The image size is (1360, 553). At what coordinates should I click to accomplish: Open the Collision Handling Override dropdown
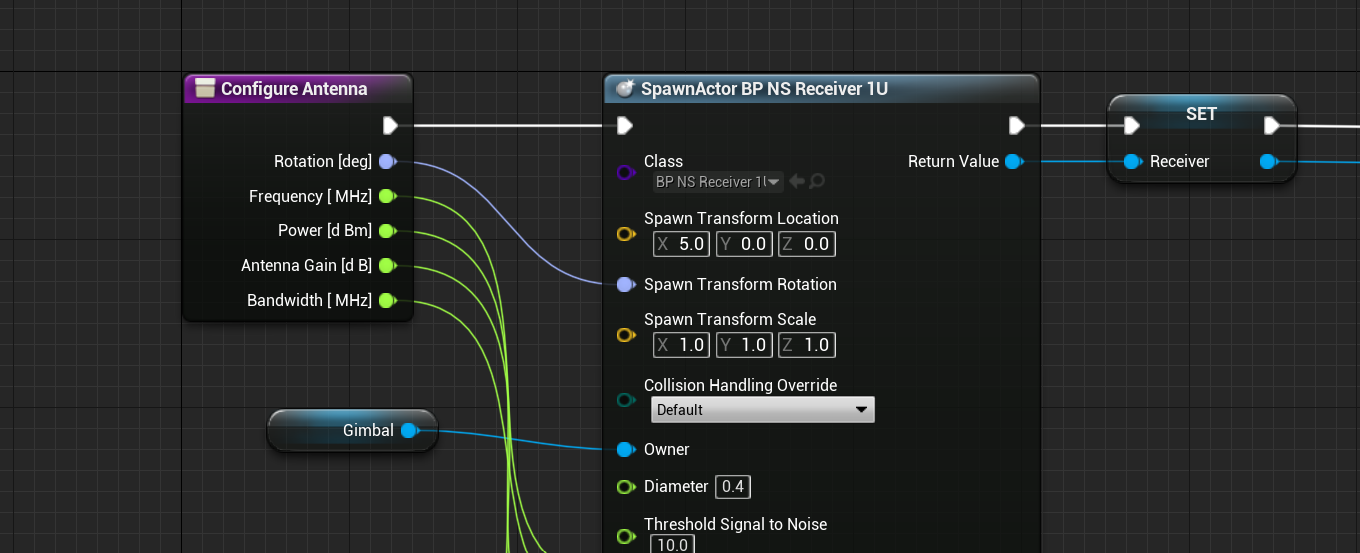coord(762,410)
